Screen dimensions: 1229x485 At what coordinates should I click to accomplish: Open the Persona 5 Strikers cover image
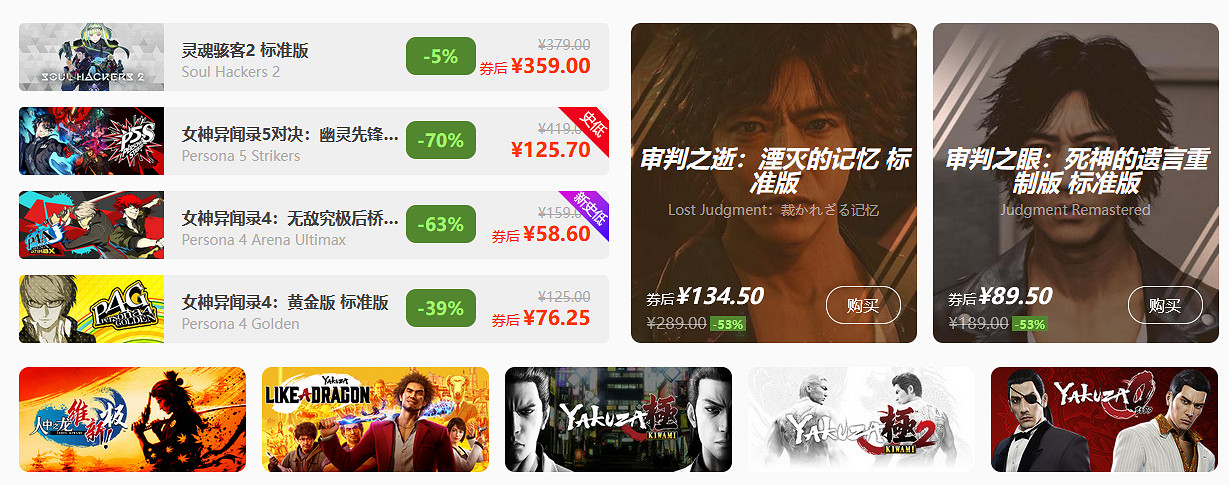tap(91, 141)
